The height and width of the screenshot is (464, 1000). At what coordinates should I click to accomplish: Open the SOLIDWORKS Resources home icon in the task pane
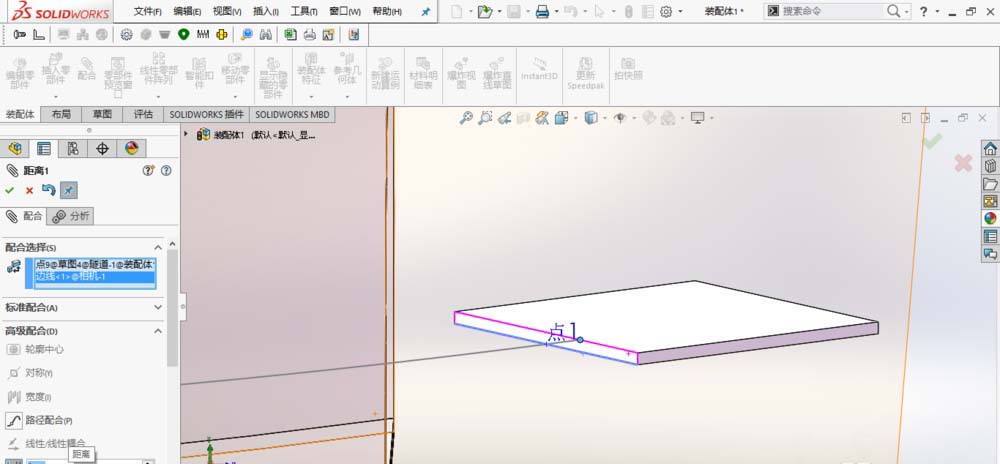click(990, 149)
